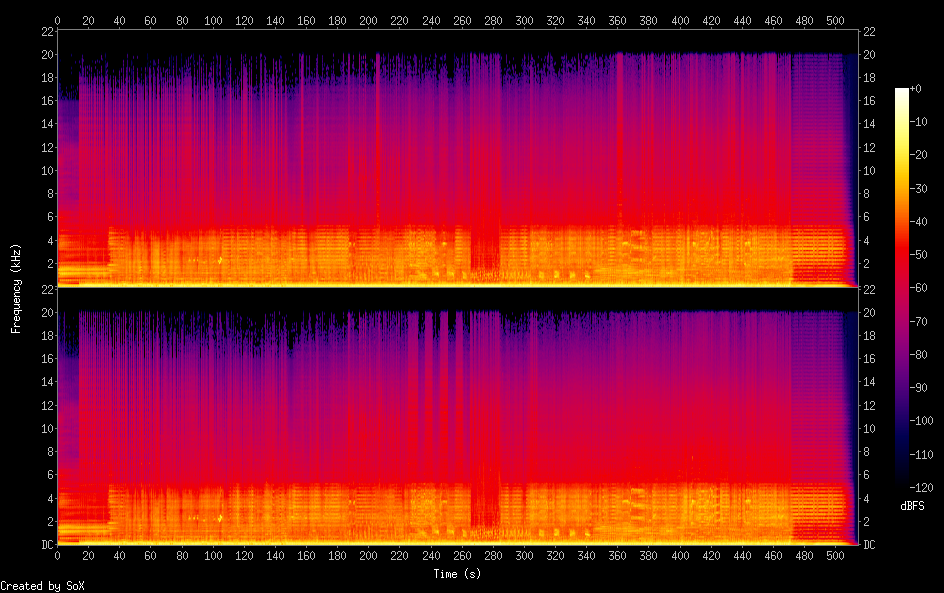
Task: Select the "+0" label on the color scale
Action: pyautogui.click(x=916, y=88)
